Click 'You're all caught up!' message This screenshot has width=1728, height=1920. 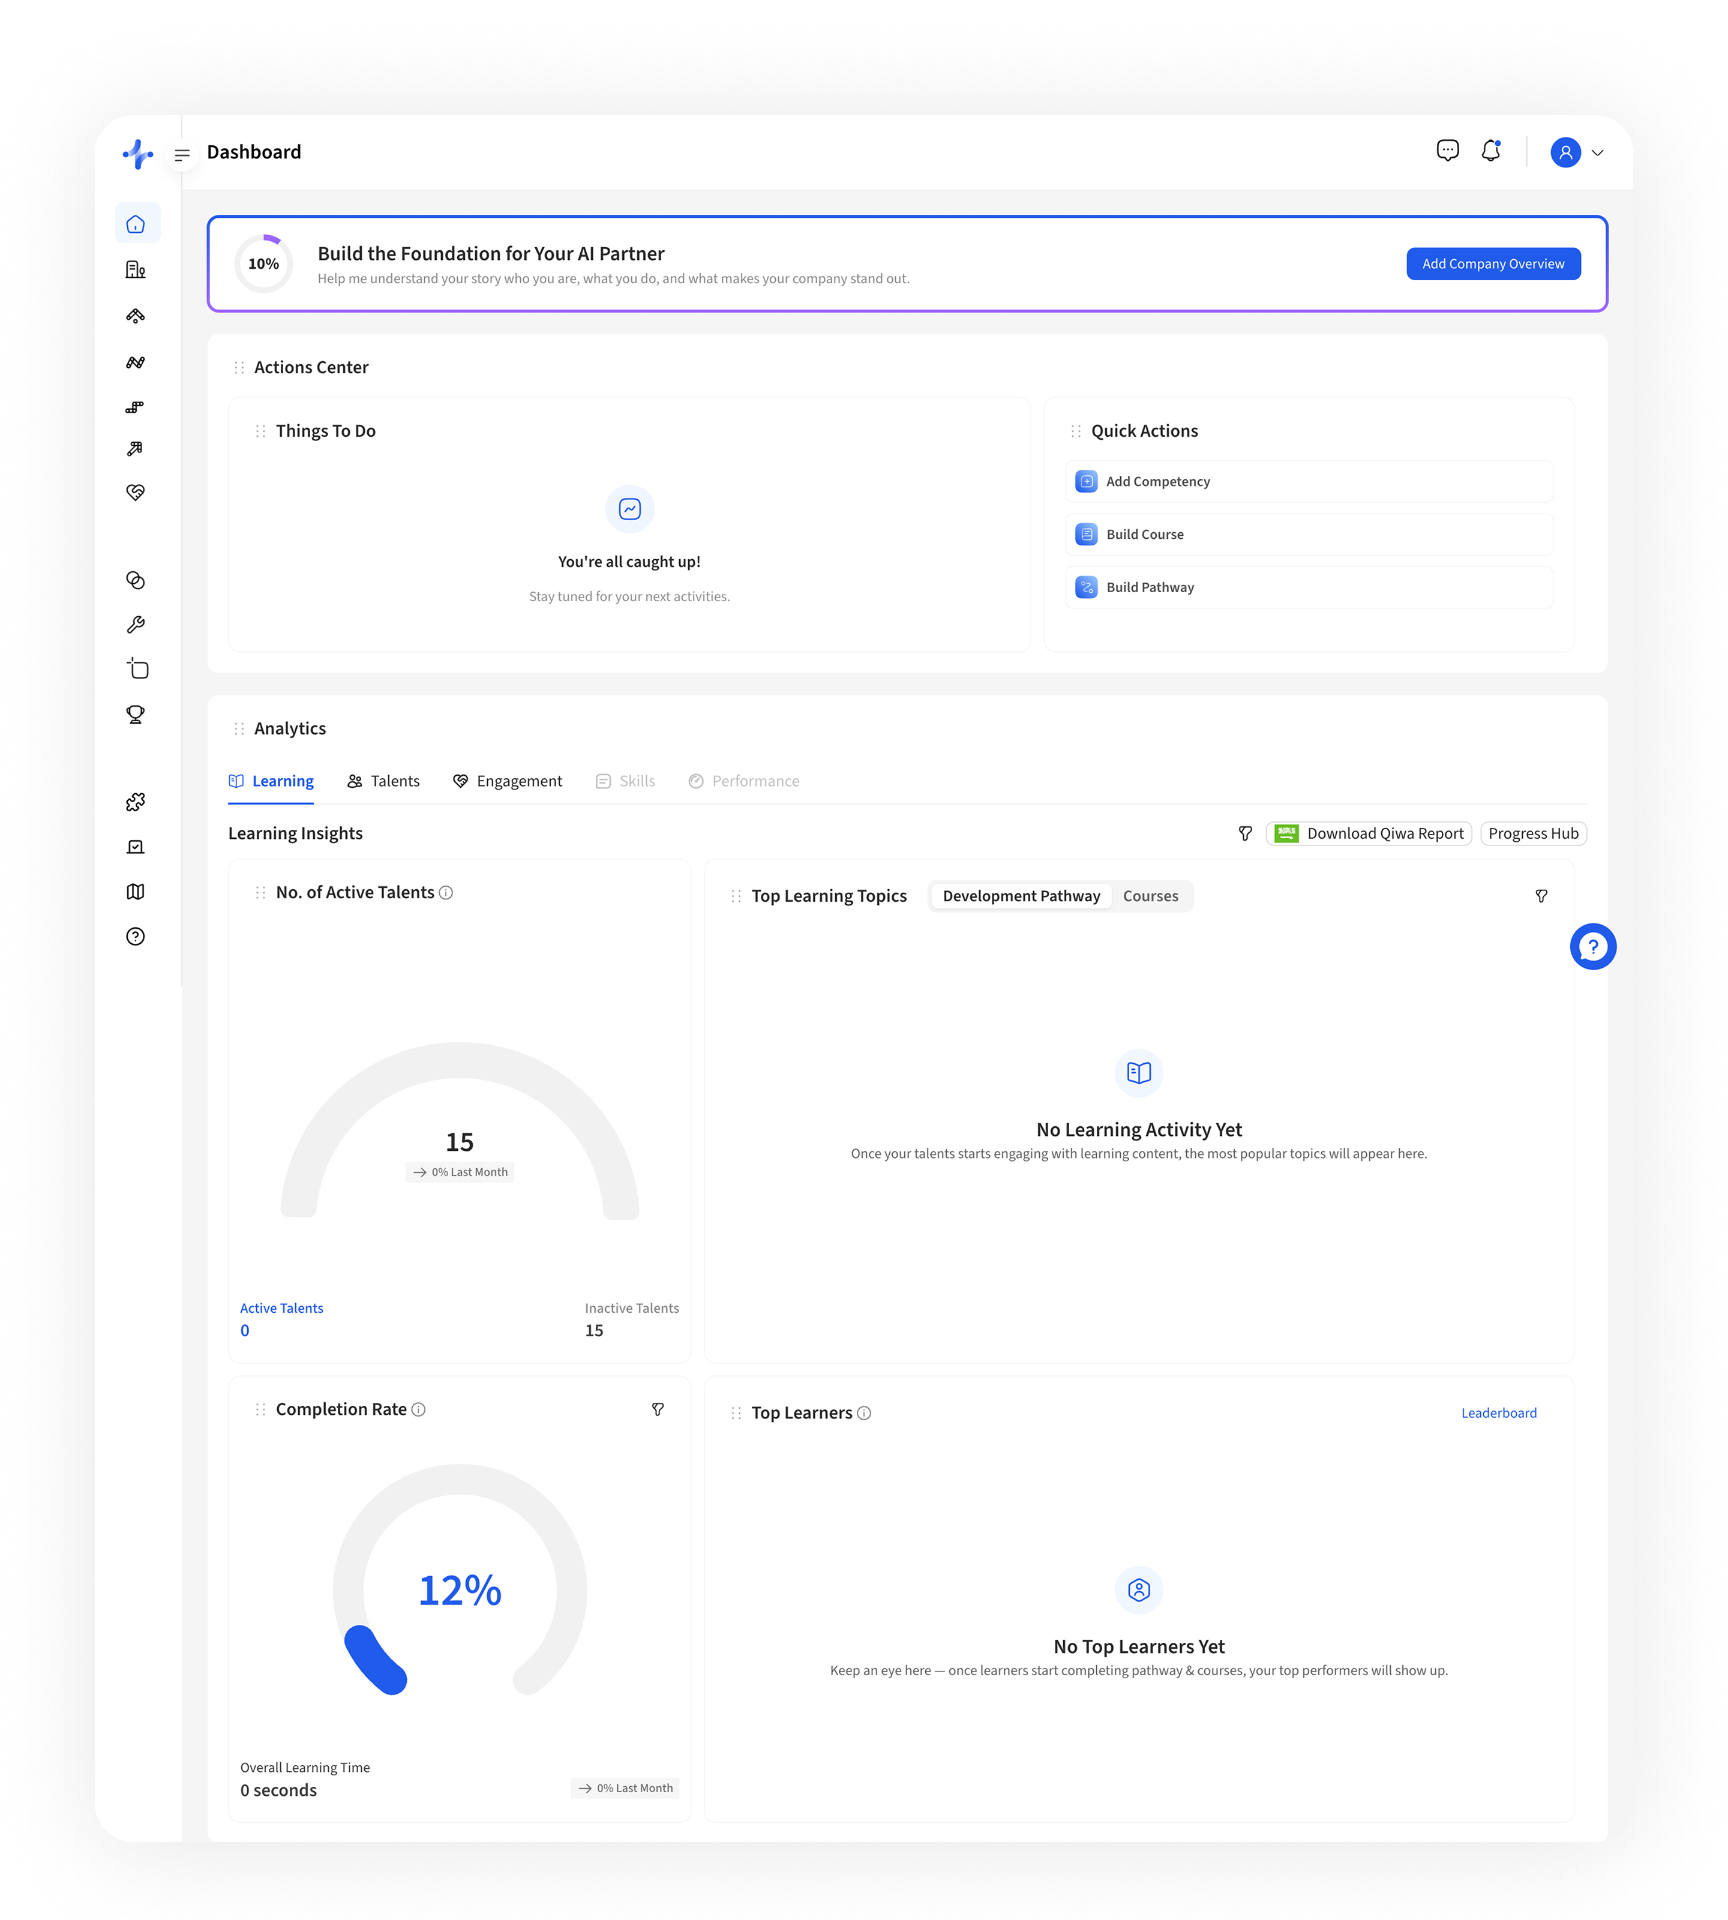629,562
